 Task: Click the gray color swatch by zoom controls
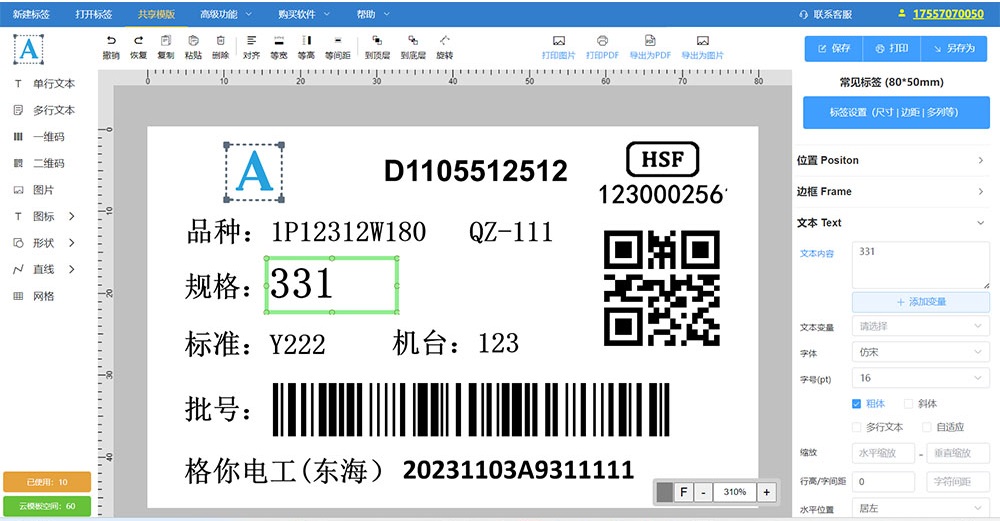coord(665,492)
